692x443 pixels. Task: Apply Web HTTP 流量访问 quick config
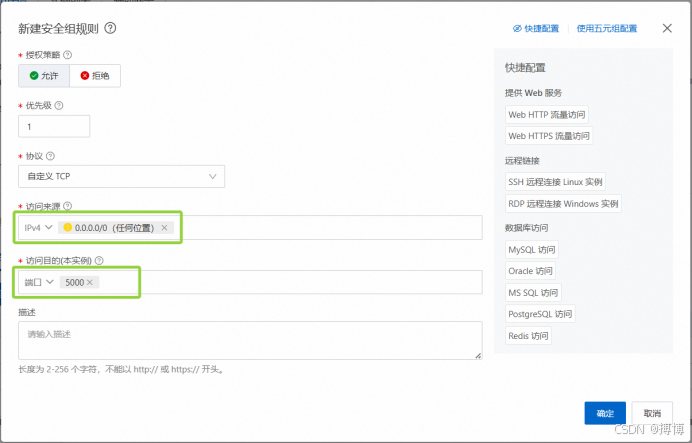tap(547, 115)
